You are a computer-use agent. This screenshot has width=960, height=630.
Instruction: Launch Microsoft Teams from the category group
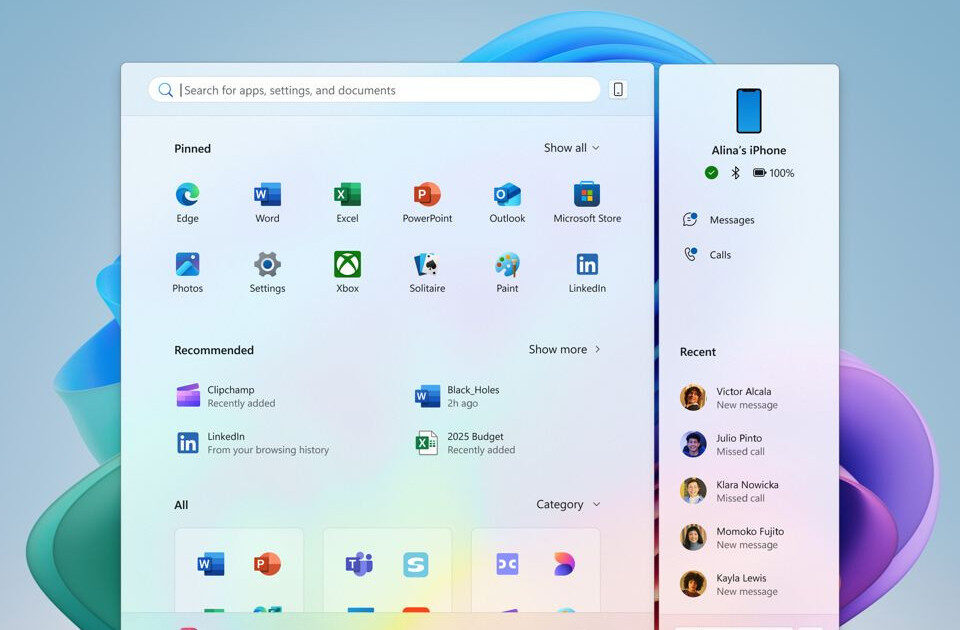[359, 564]
